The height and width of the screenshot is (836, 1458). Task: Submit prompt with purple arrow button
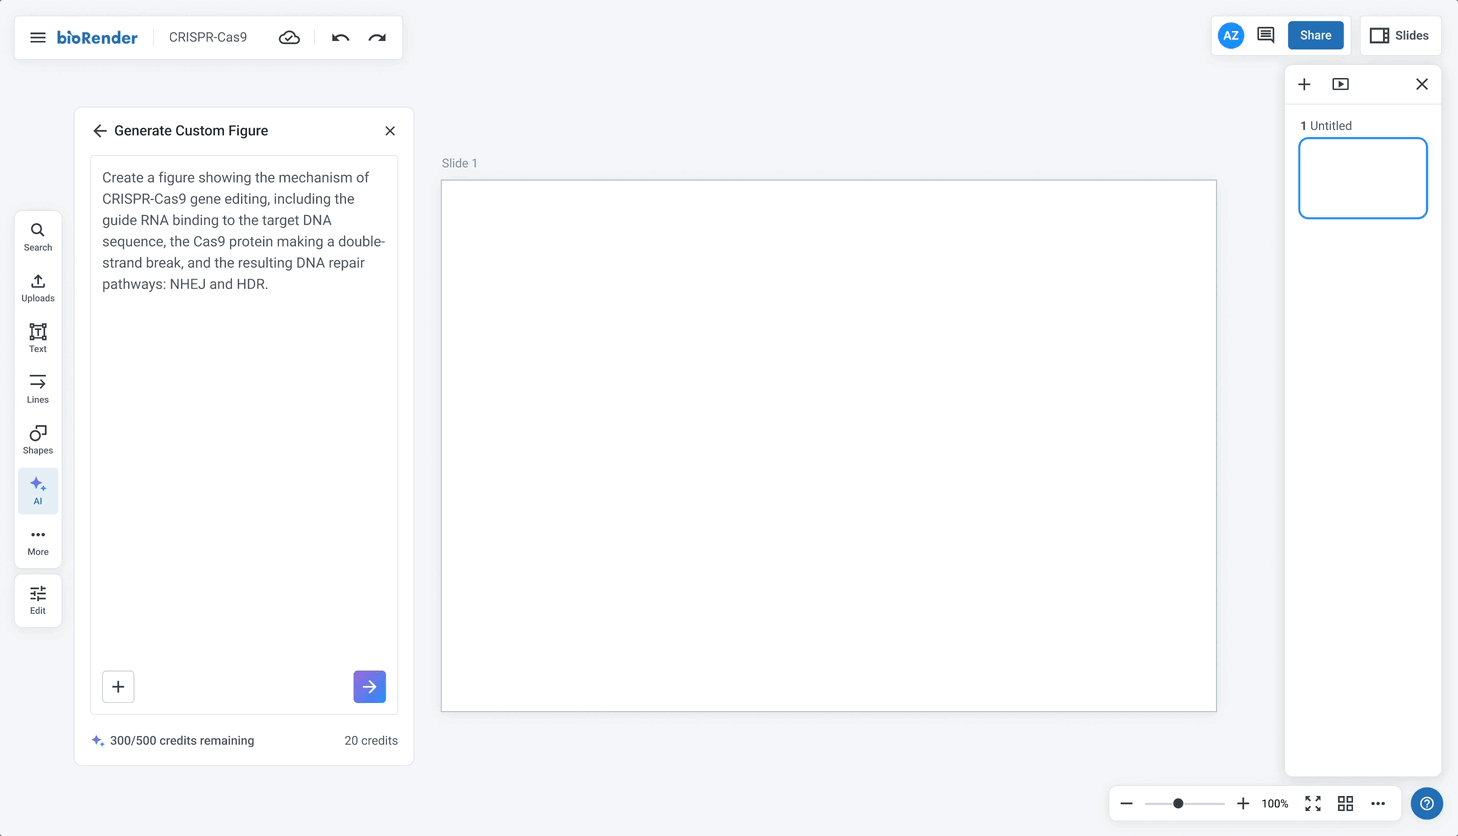click(369, 687)
